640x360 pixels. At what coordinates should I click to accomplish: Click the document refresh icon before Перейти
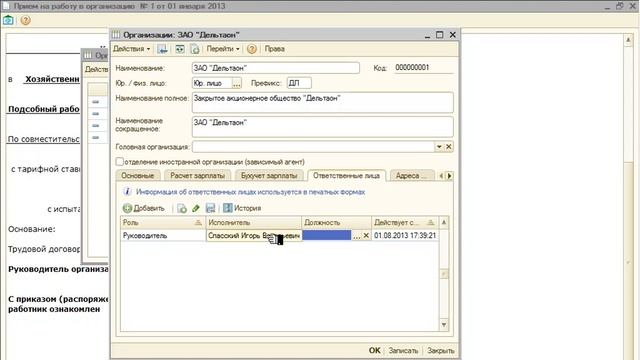[x=195, y=49]
